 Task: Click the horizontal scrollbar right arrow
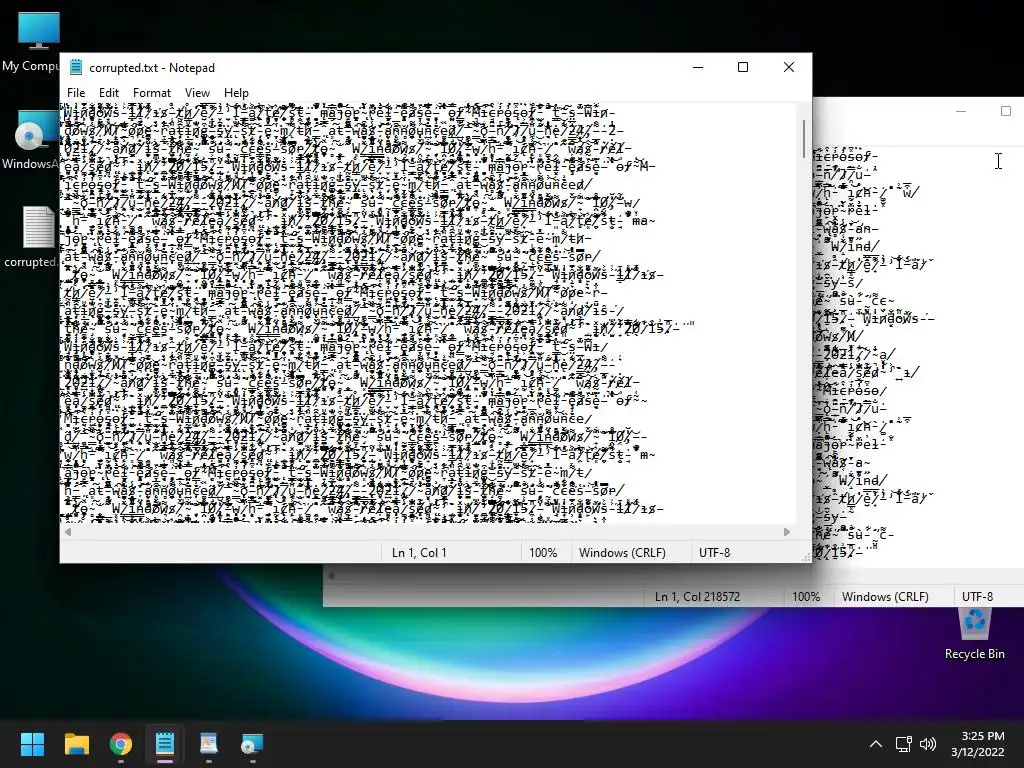tap(787, 532)
